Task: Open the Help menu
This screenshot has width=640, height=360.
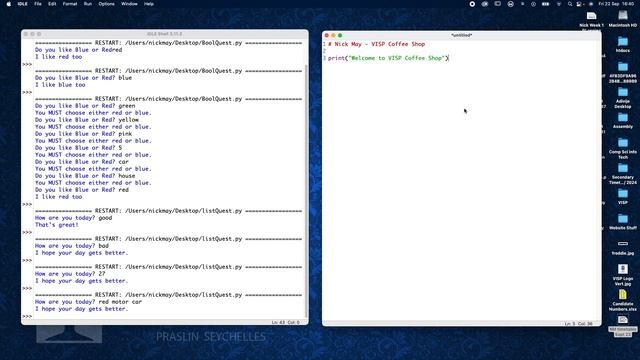Action: (x=149, y=4)
